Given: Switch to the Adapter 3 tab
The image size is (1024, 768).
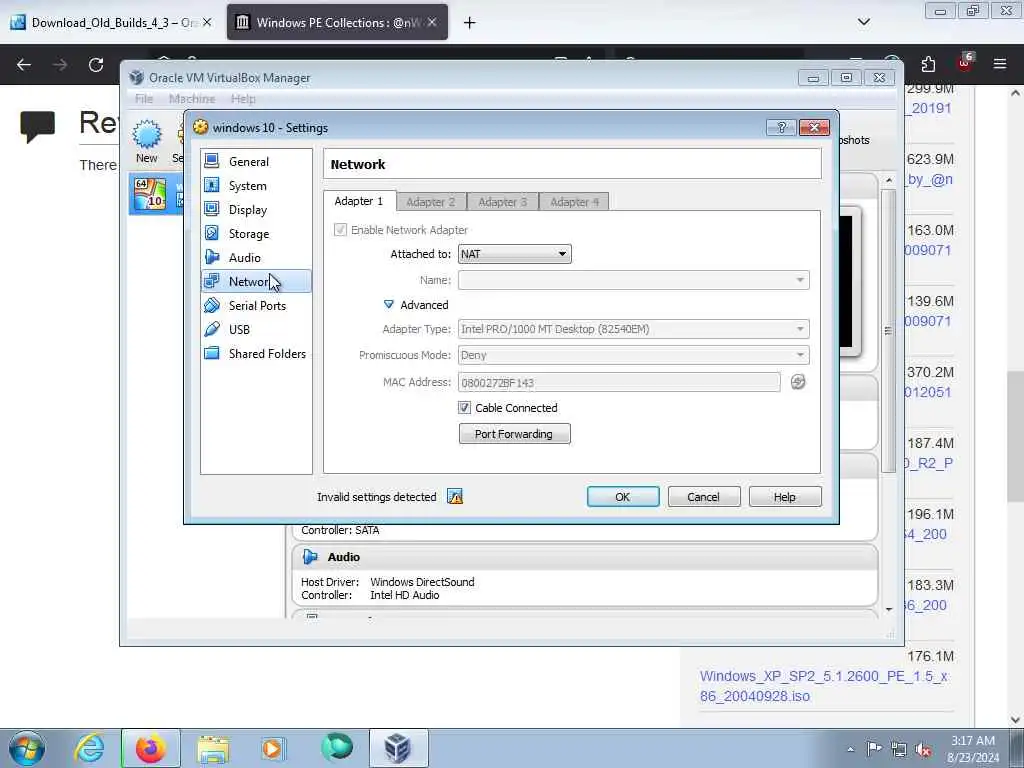Looking at the screenshot, I should click(x=502, y=202).
